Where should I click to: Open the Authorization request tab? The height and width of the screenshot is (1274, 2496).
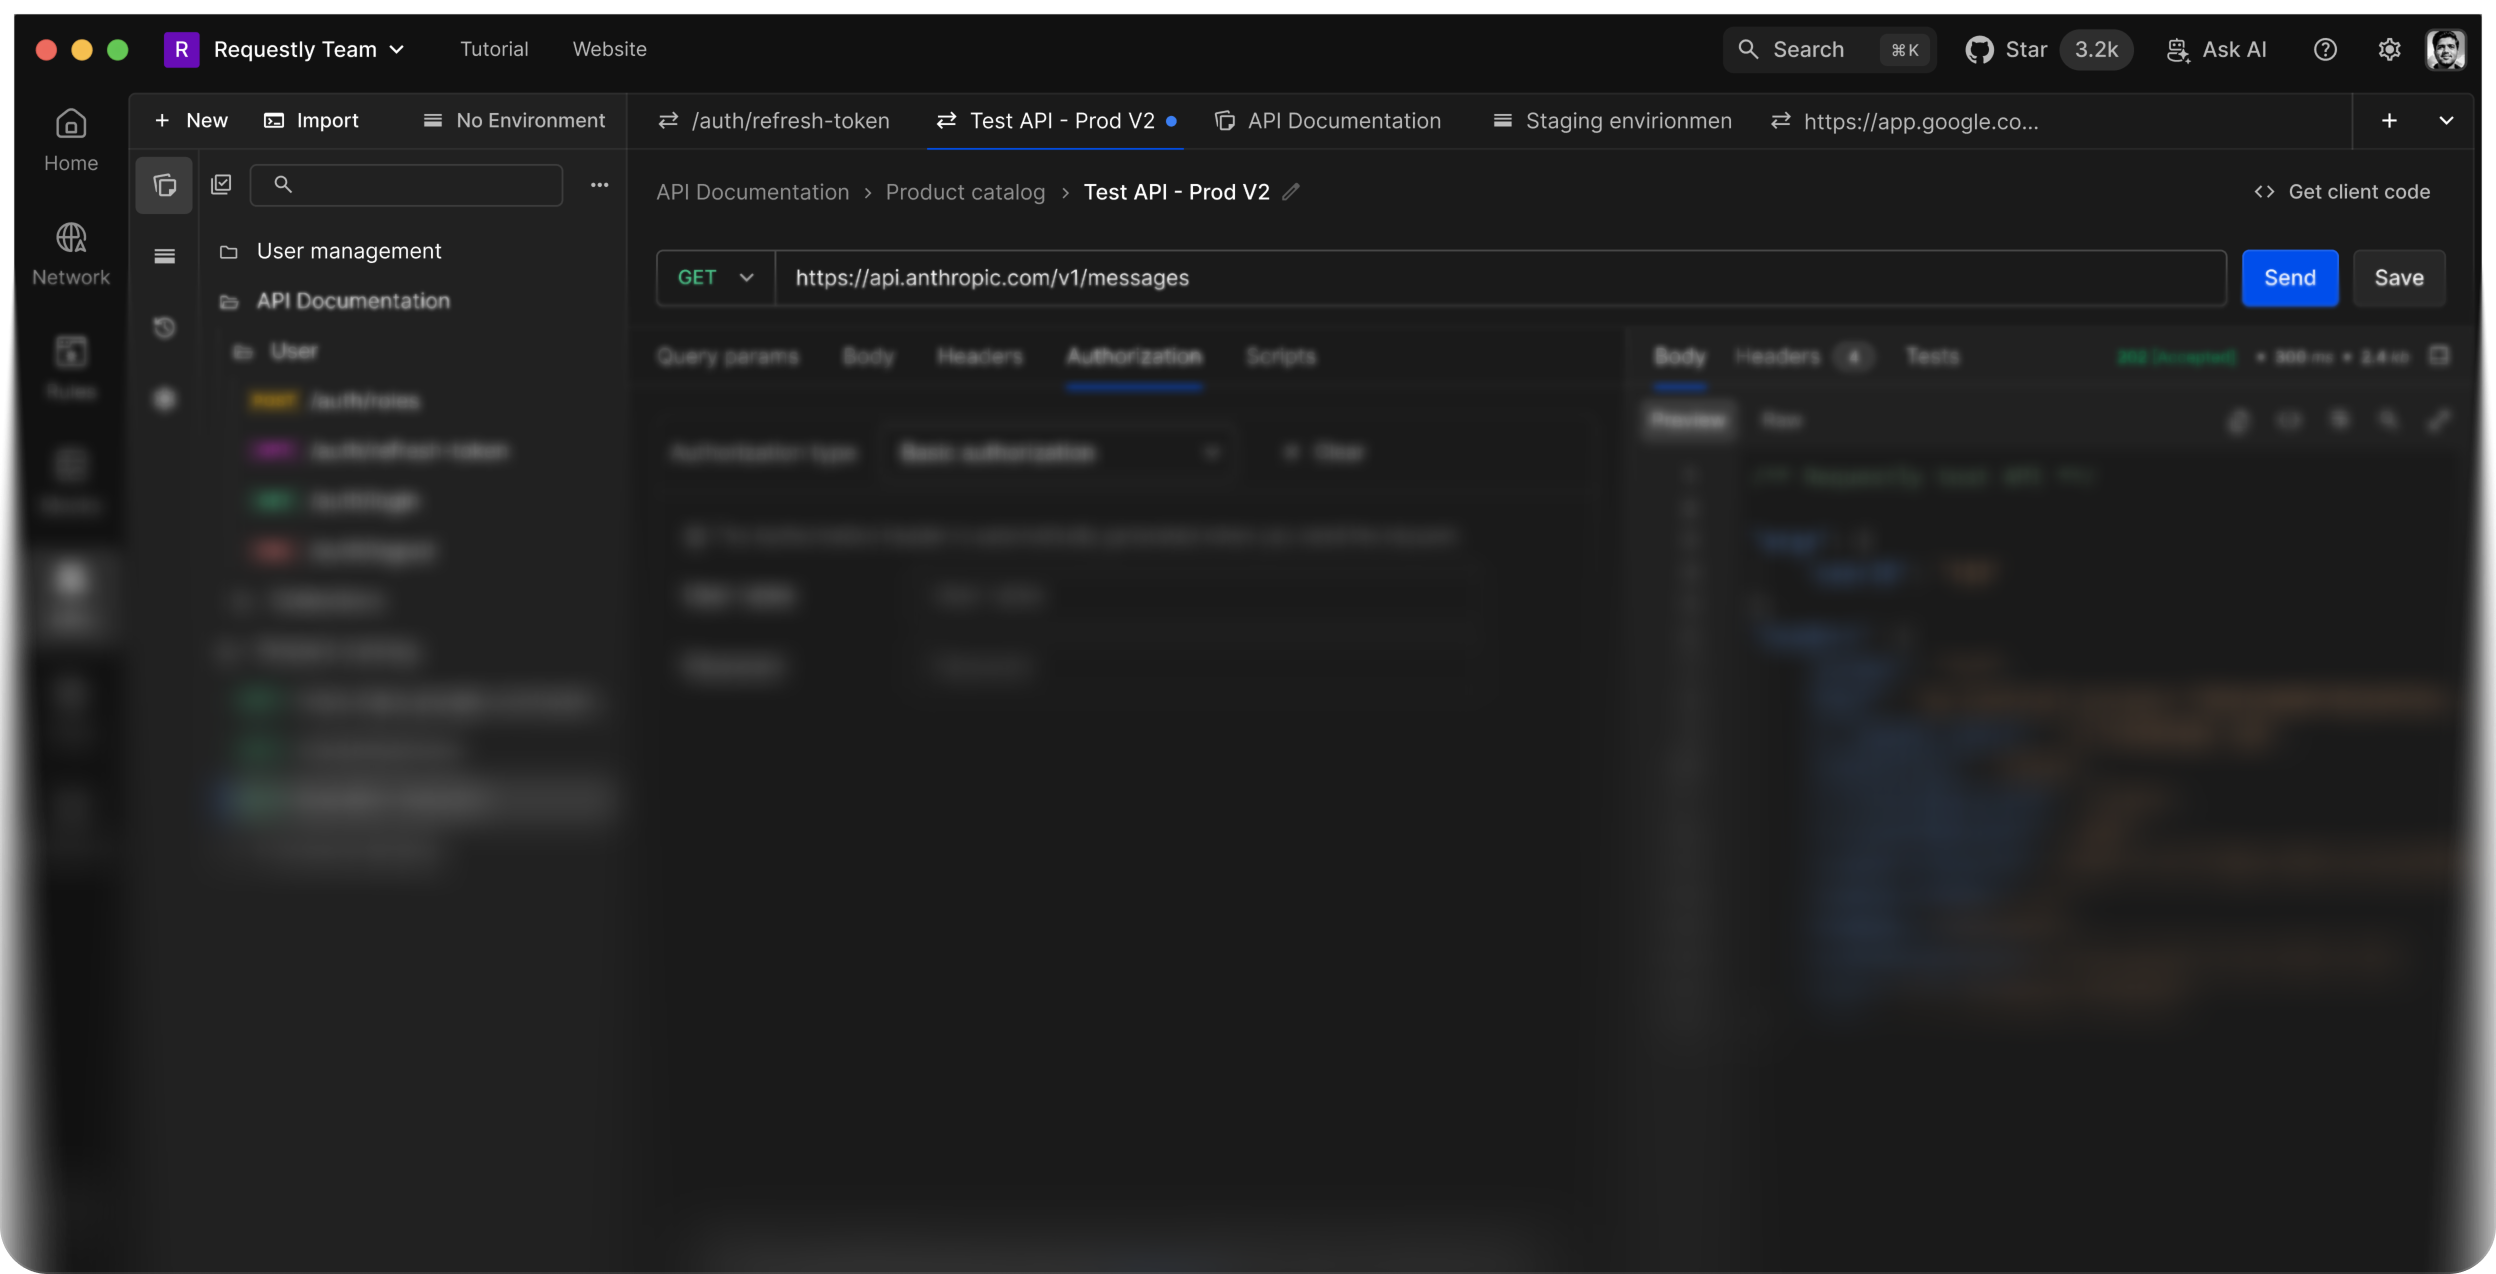pyautogui.click(x=1134, y=357)
